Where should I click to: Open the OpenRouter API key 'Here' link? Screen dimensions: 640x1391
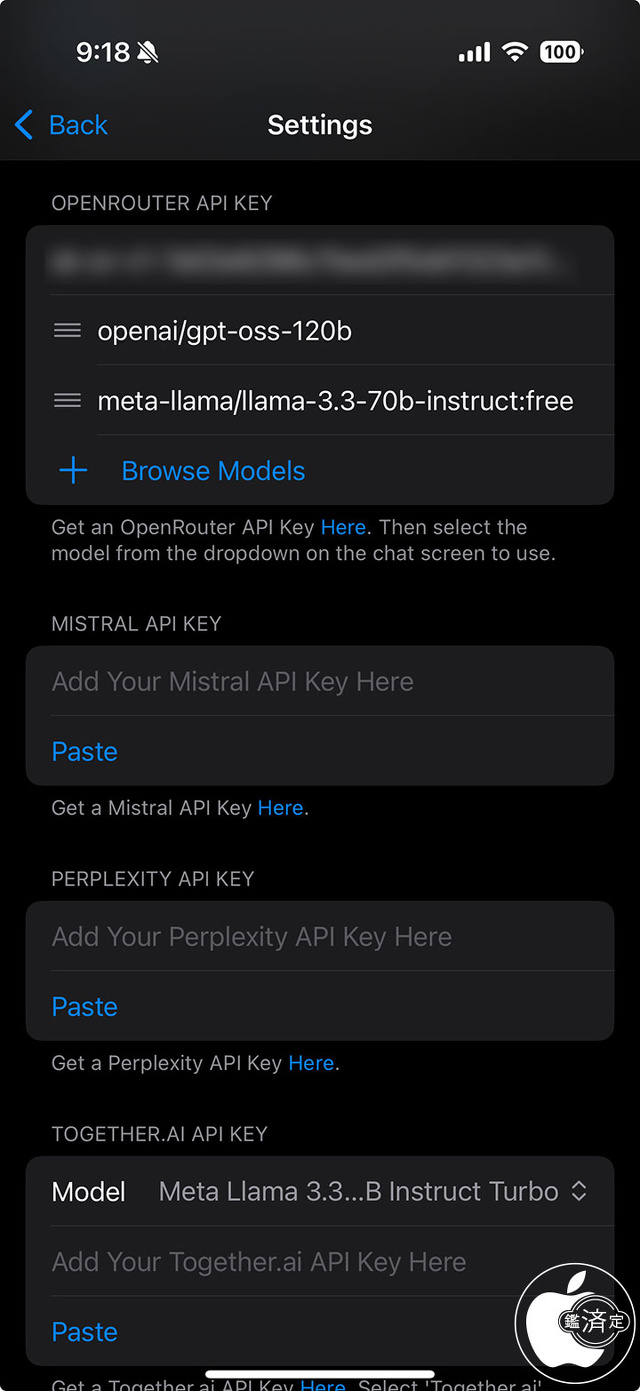343,527
